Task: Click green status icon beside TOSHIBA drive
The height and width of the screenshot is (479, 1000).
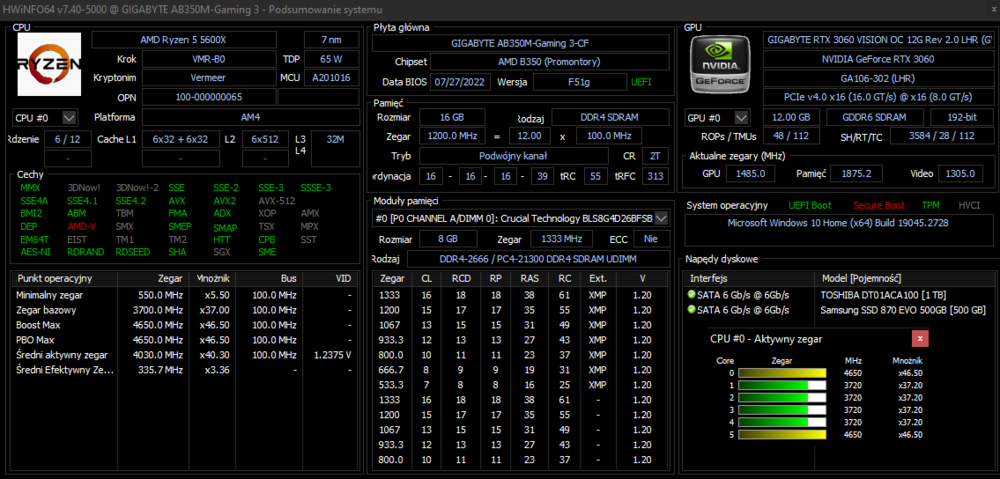Action: (691, 295)
